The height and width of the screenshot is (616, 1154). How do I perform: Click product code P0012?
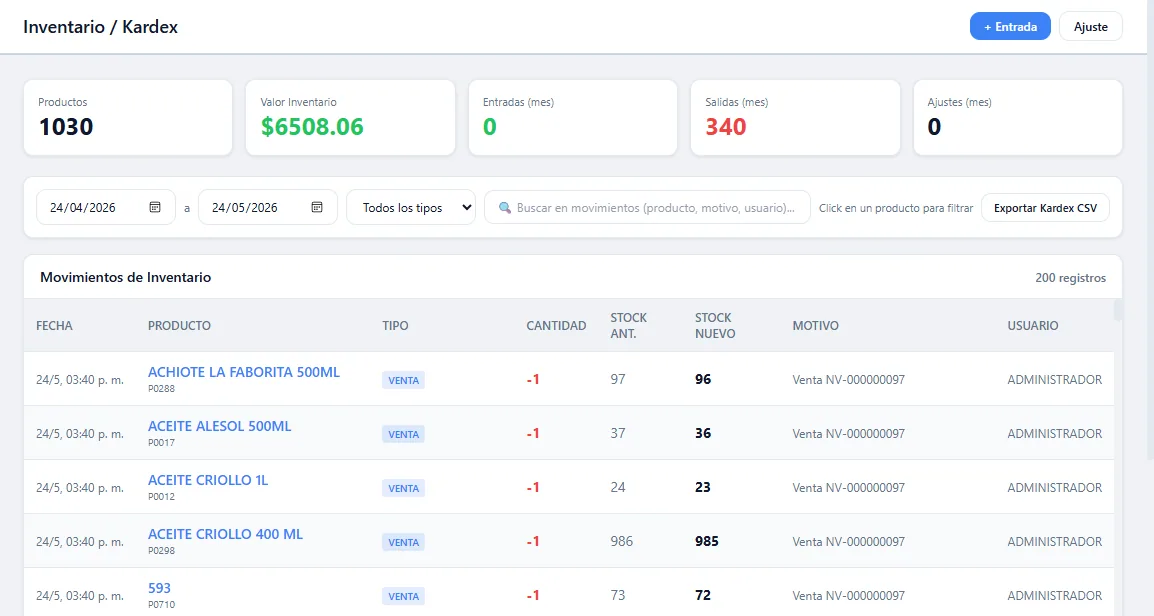click(161, 496)
